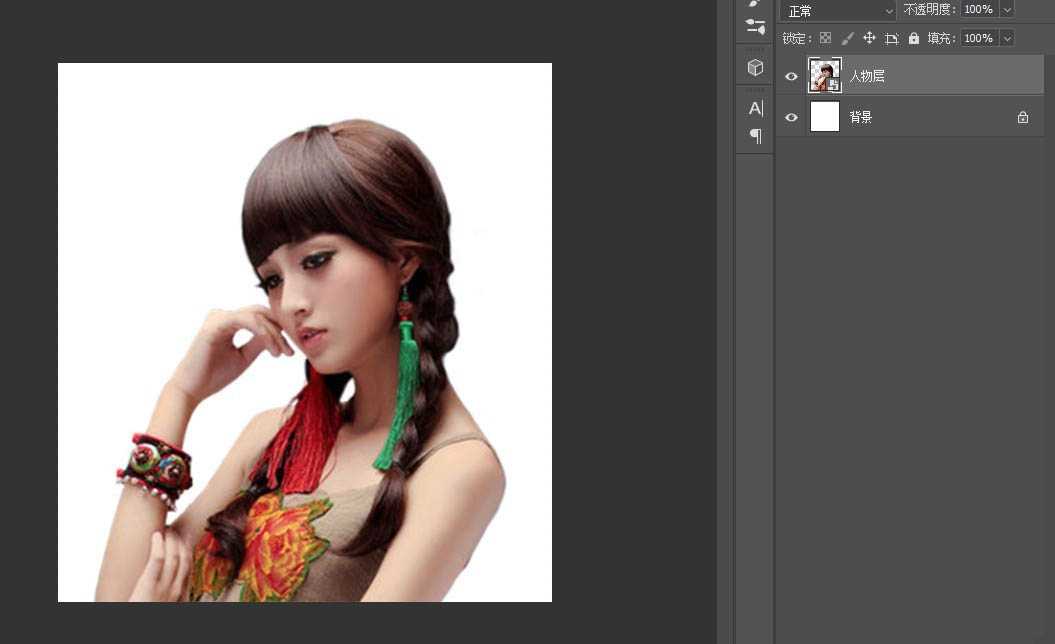The width and height of the screenshot is (1055, 644).
Task: Click the lock image pixels brush icon
Action: [x=847, y=38]
